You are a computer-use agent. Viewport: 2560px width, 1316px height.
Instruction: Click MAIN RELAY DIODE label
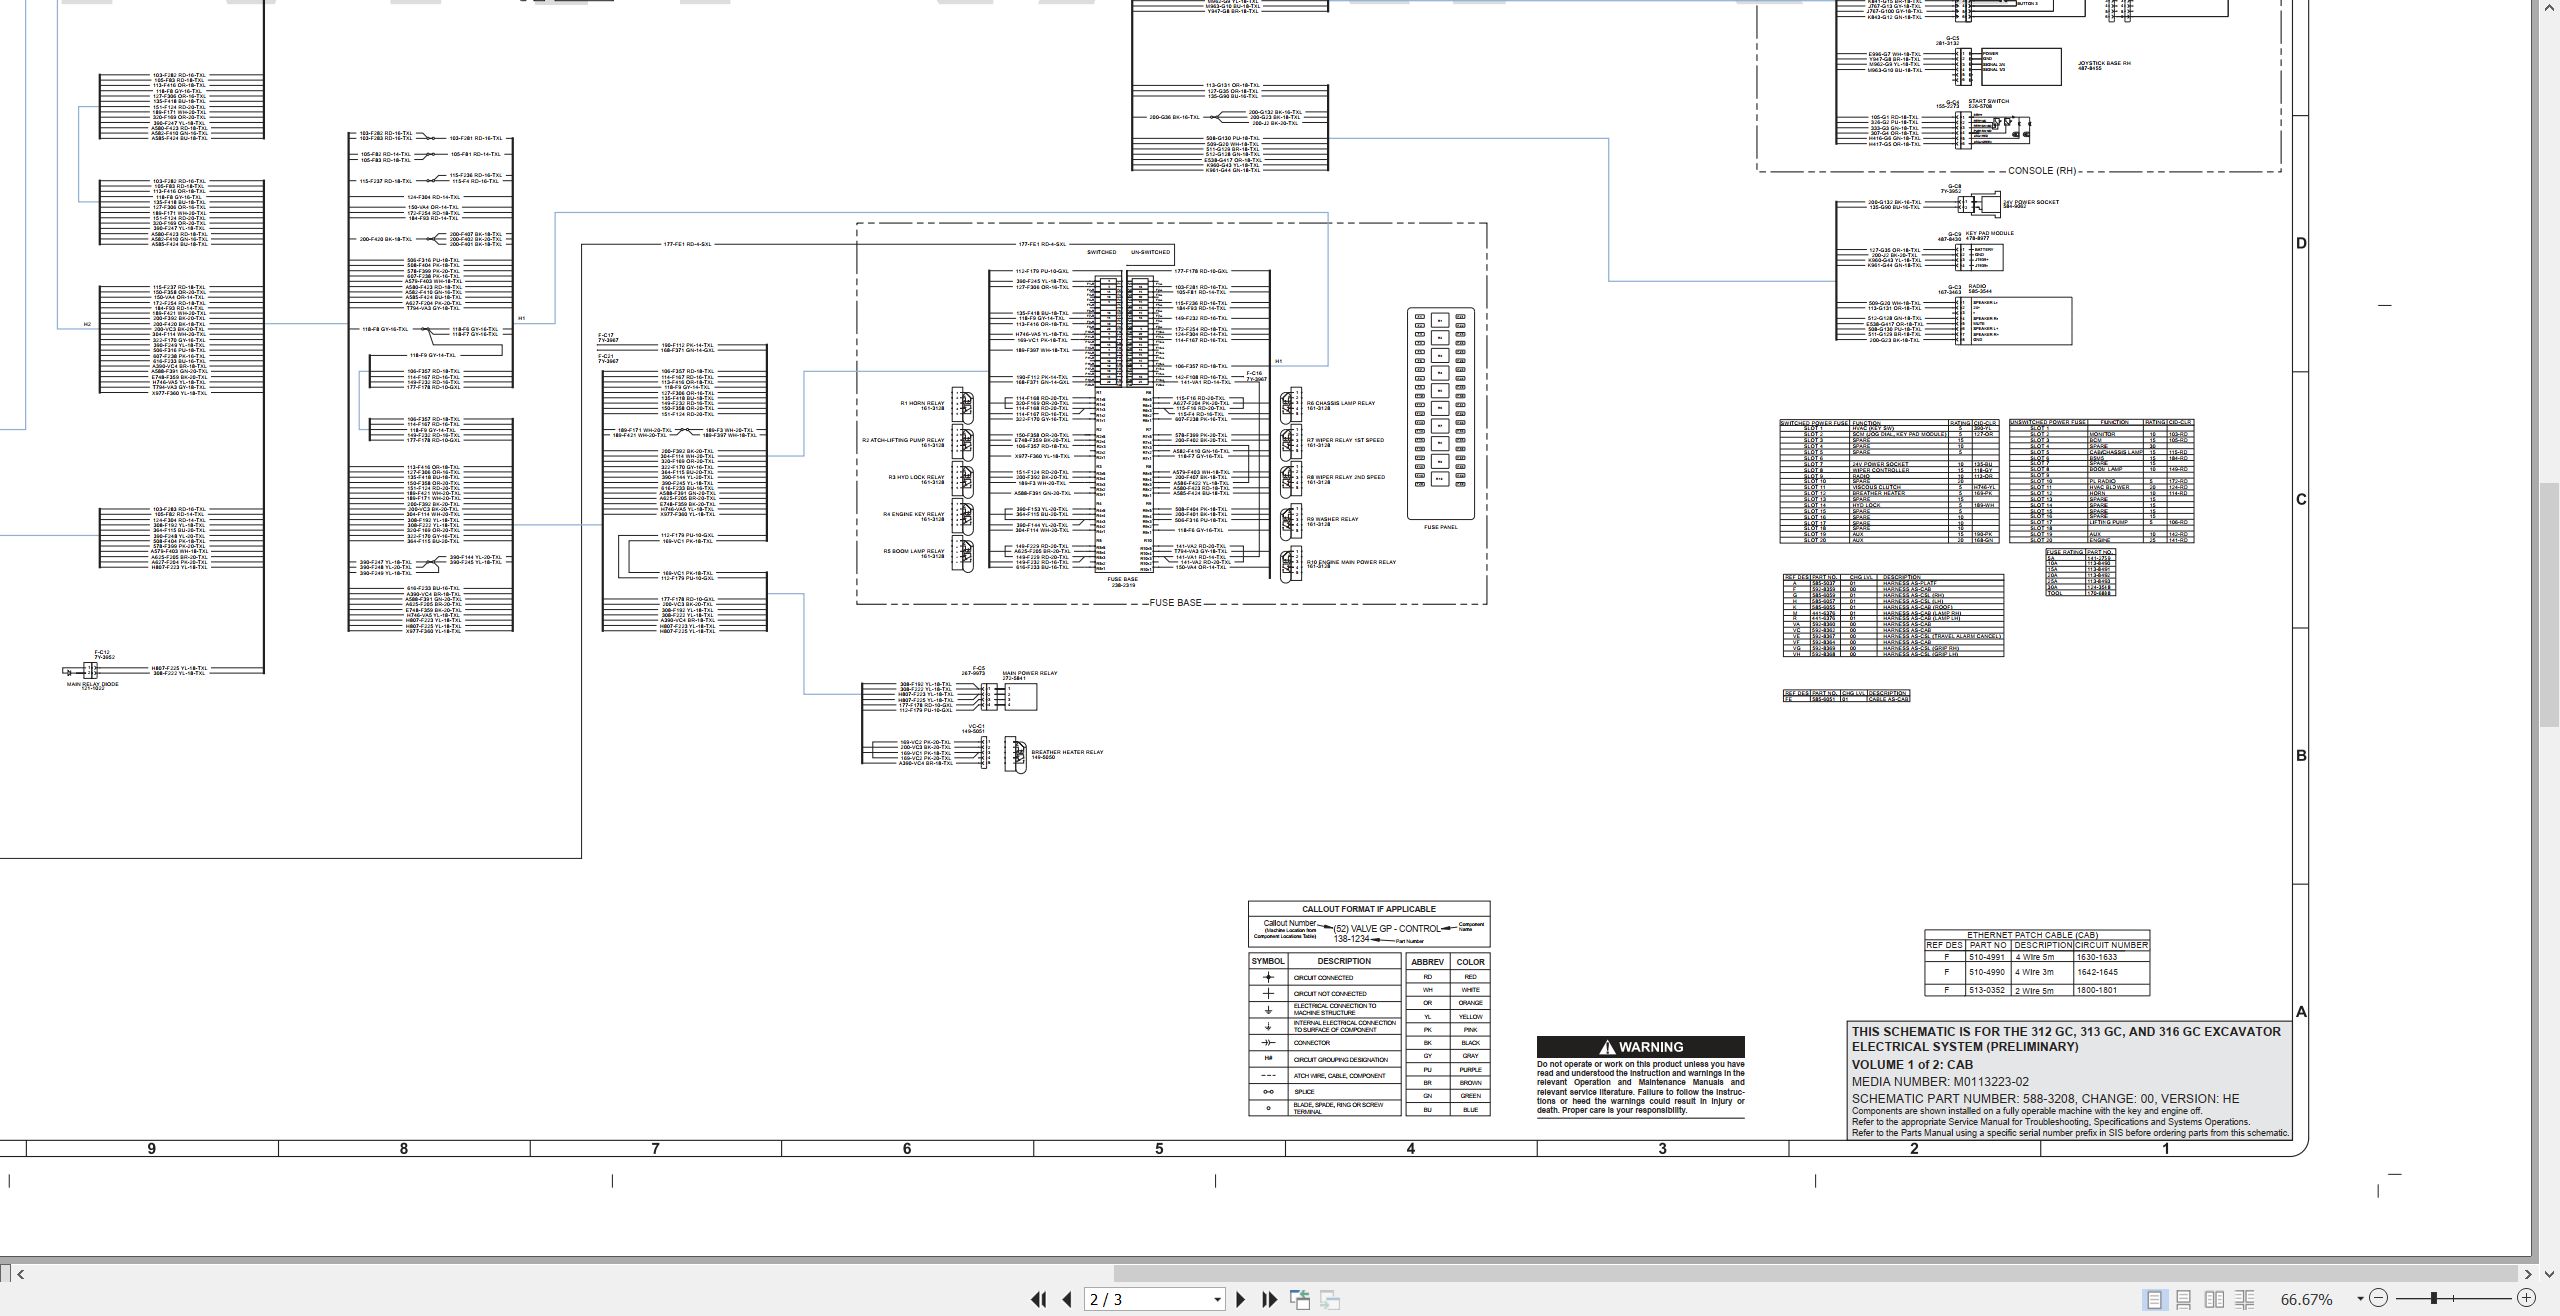click(92, 684)
